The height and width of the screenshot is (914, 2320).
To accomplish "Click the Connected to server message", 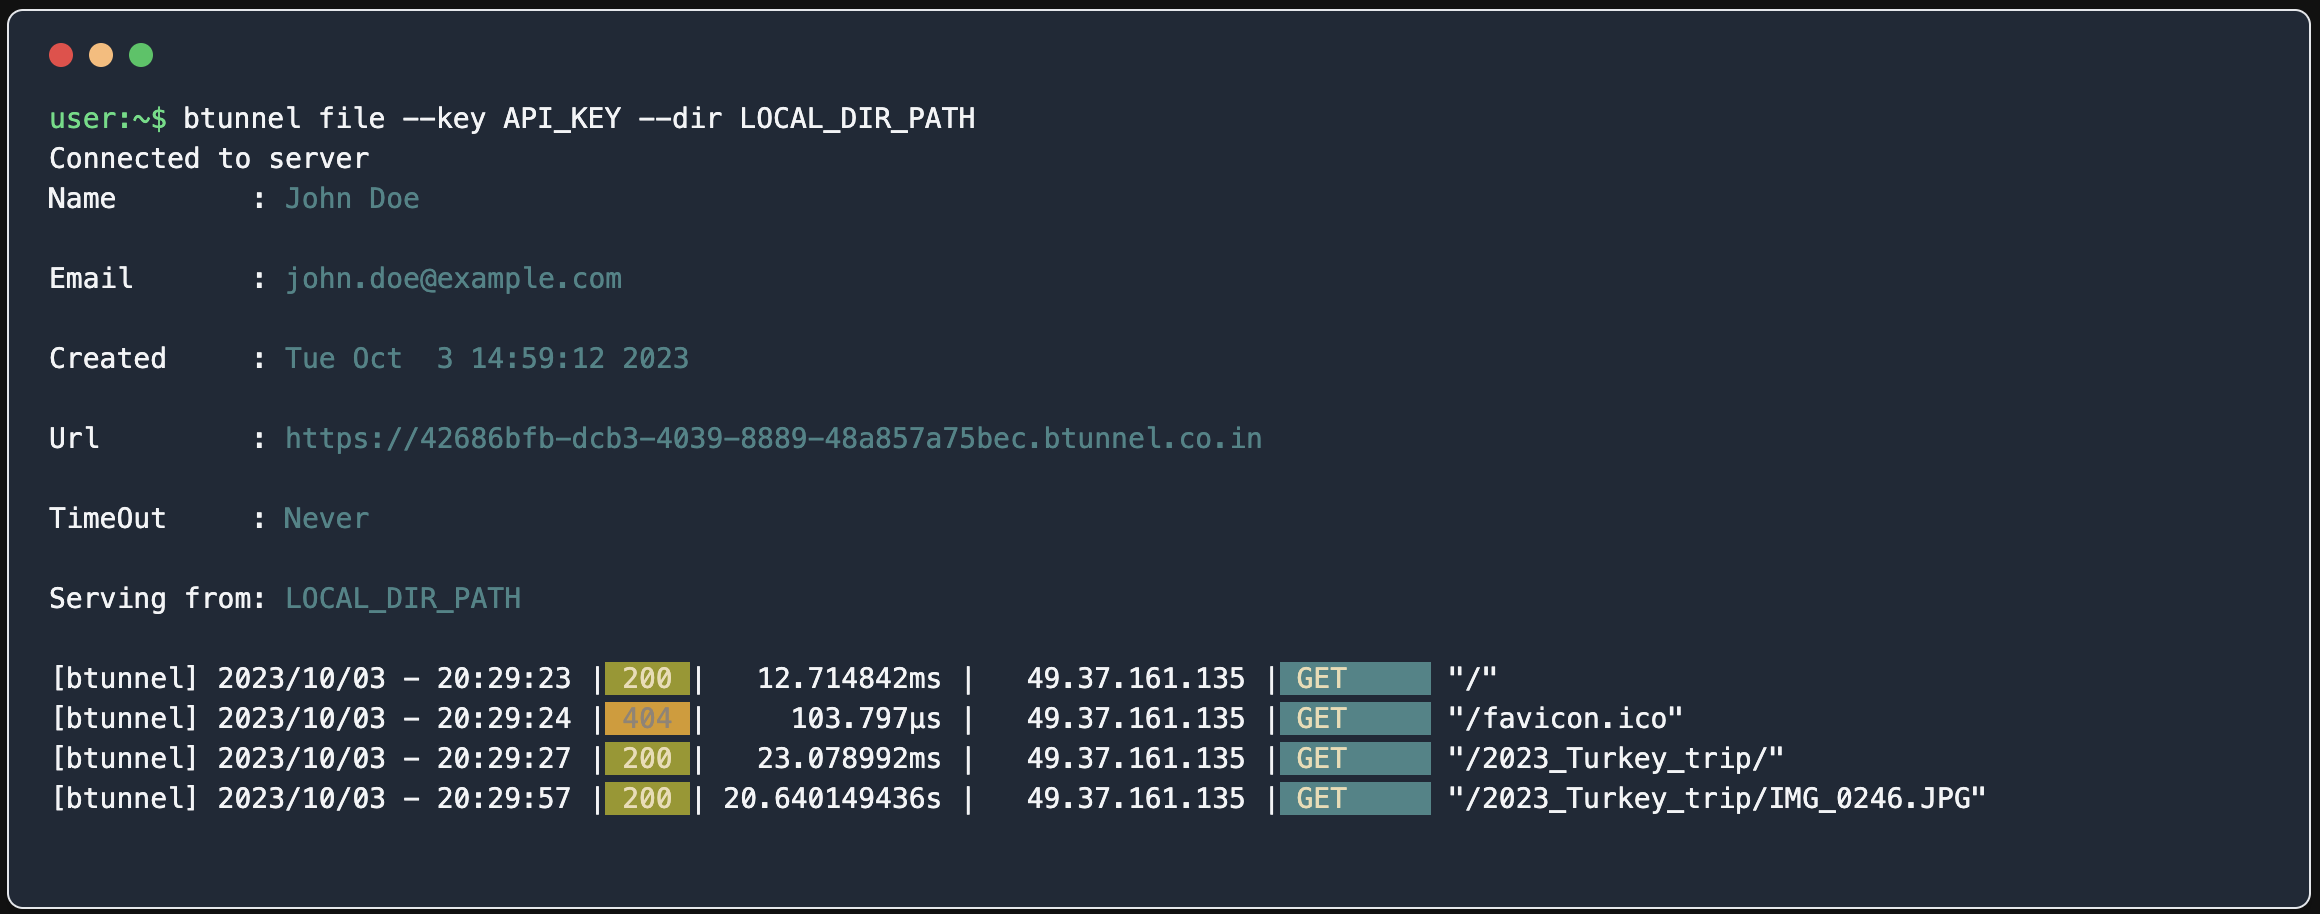I will point(209,158).
